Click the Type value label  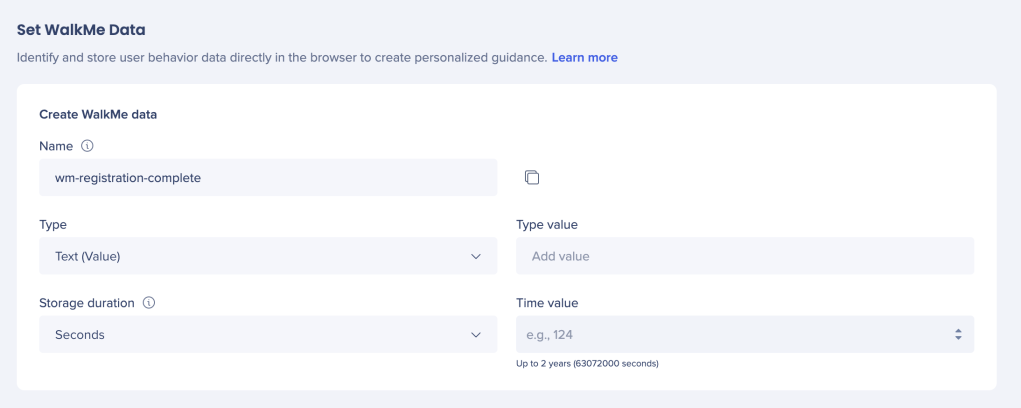click(546, 225)
